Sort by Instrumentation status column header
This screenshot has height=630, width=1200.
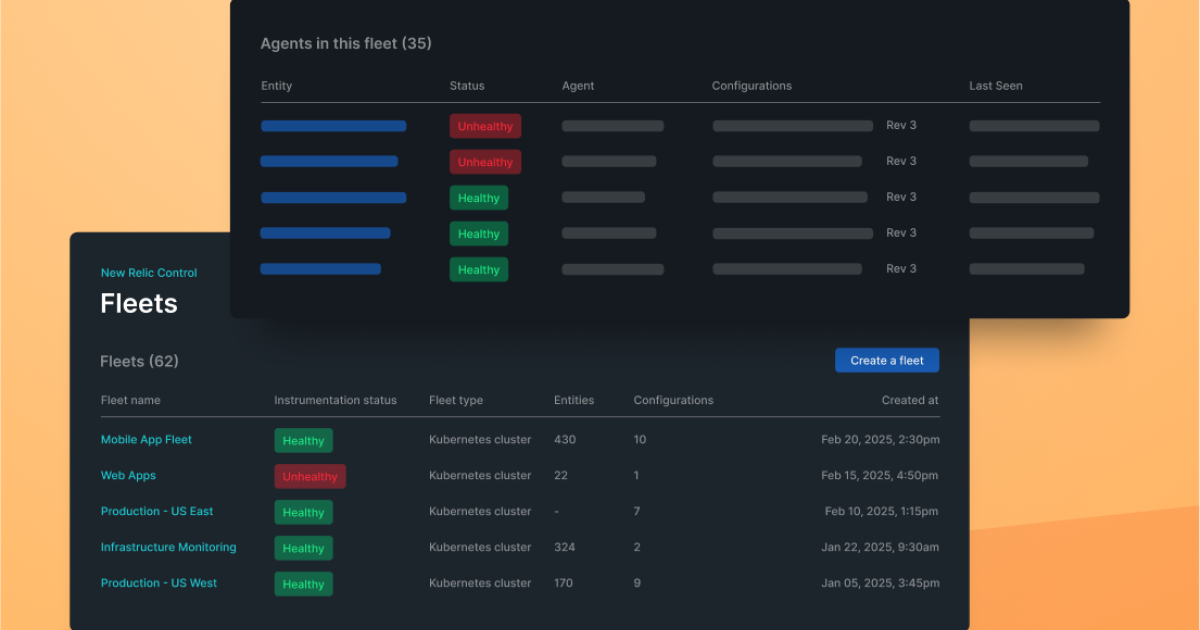tap(335, 400)
